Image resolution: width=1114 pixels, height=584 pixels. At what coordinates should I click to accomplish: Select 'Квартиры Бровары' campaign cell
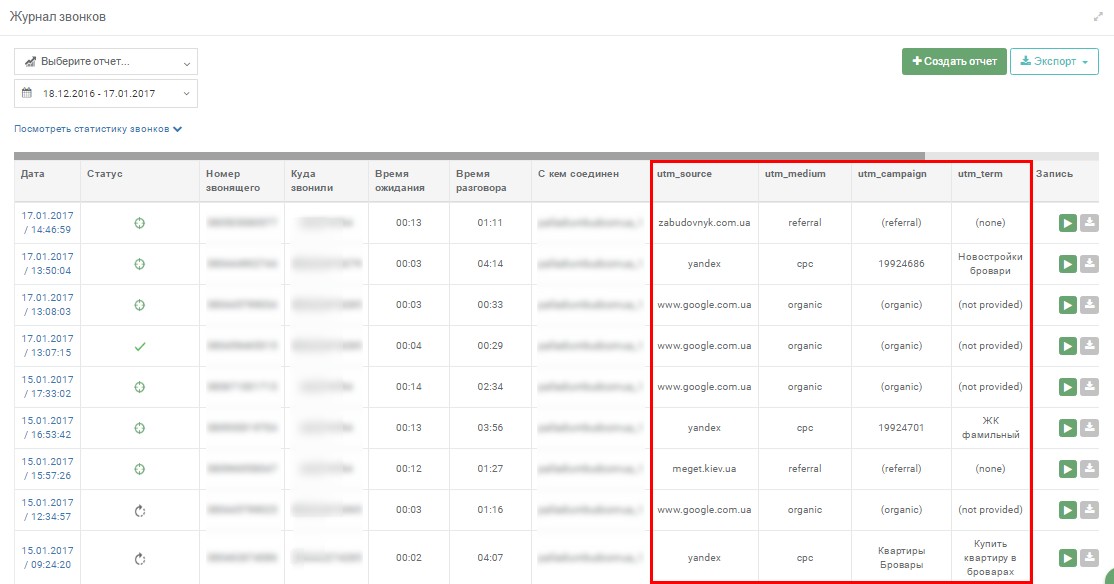pyautogui.click(x=901, y=558)
